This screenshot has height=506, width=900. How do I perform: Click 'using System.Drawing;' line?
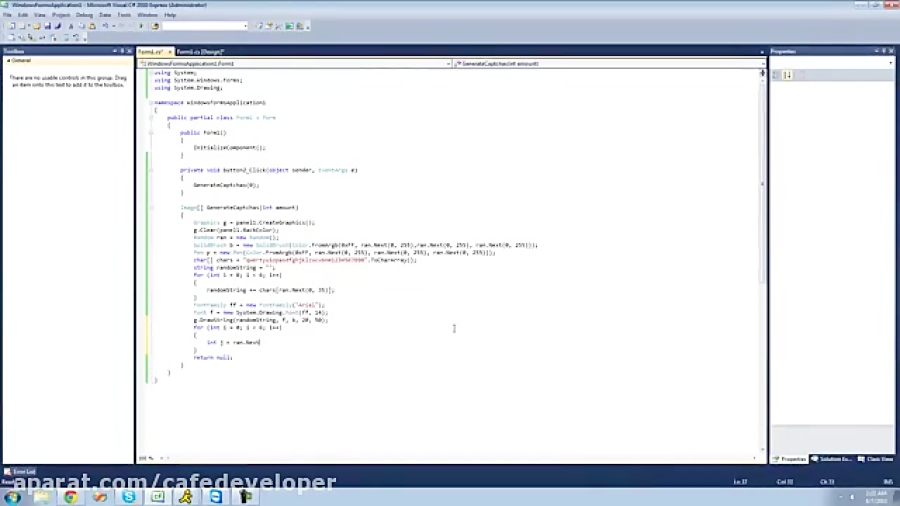click(188, 88)
